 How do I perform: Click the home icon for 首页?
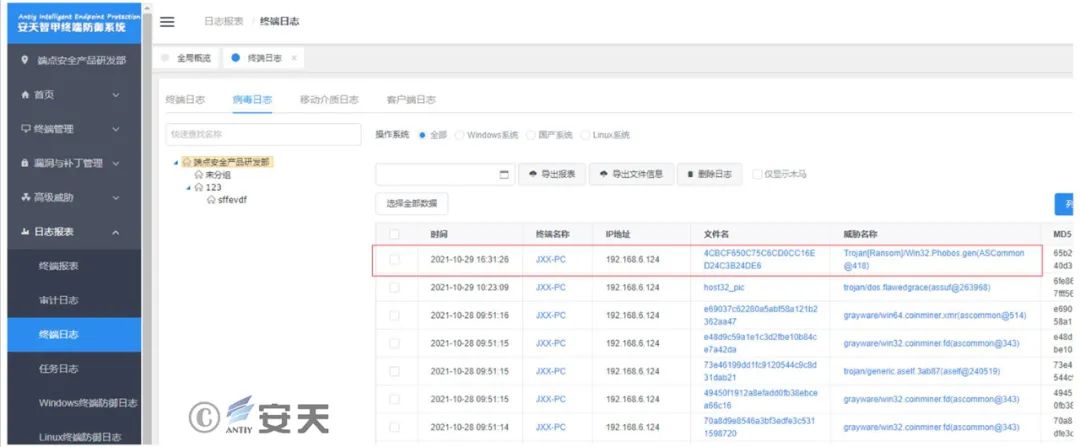[25, 94]
